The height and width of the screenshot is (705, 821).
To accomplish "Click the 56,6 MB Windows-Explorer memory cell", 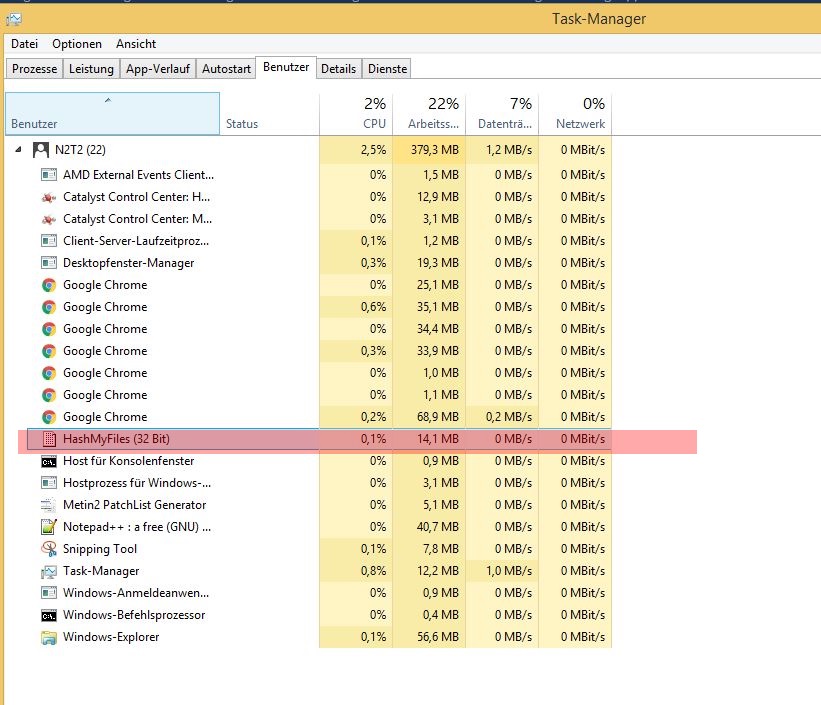I will 429,637.
